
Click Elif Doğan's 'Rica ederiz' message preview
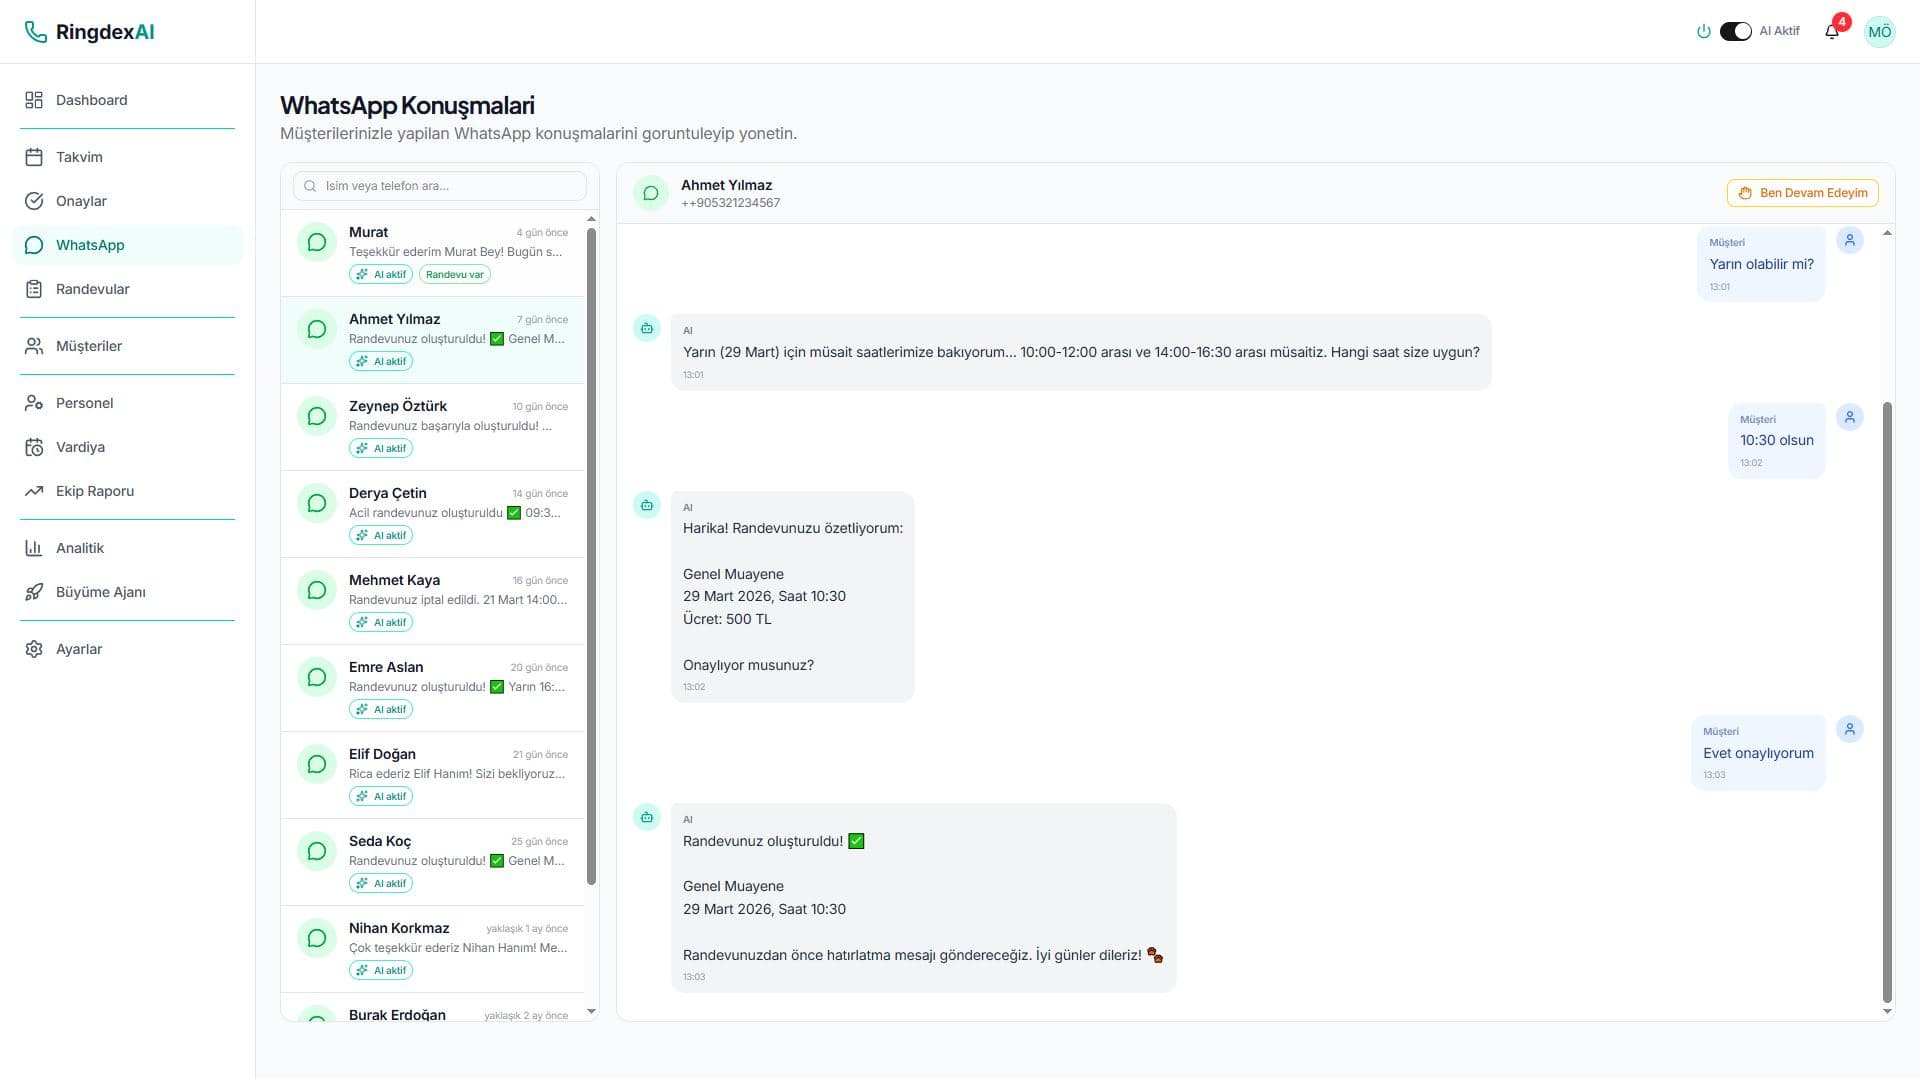pyautogui.click(x=457, y=774)
